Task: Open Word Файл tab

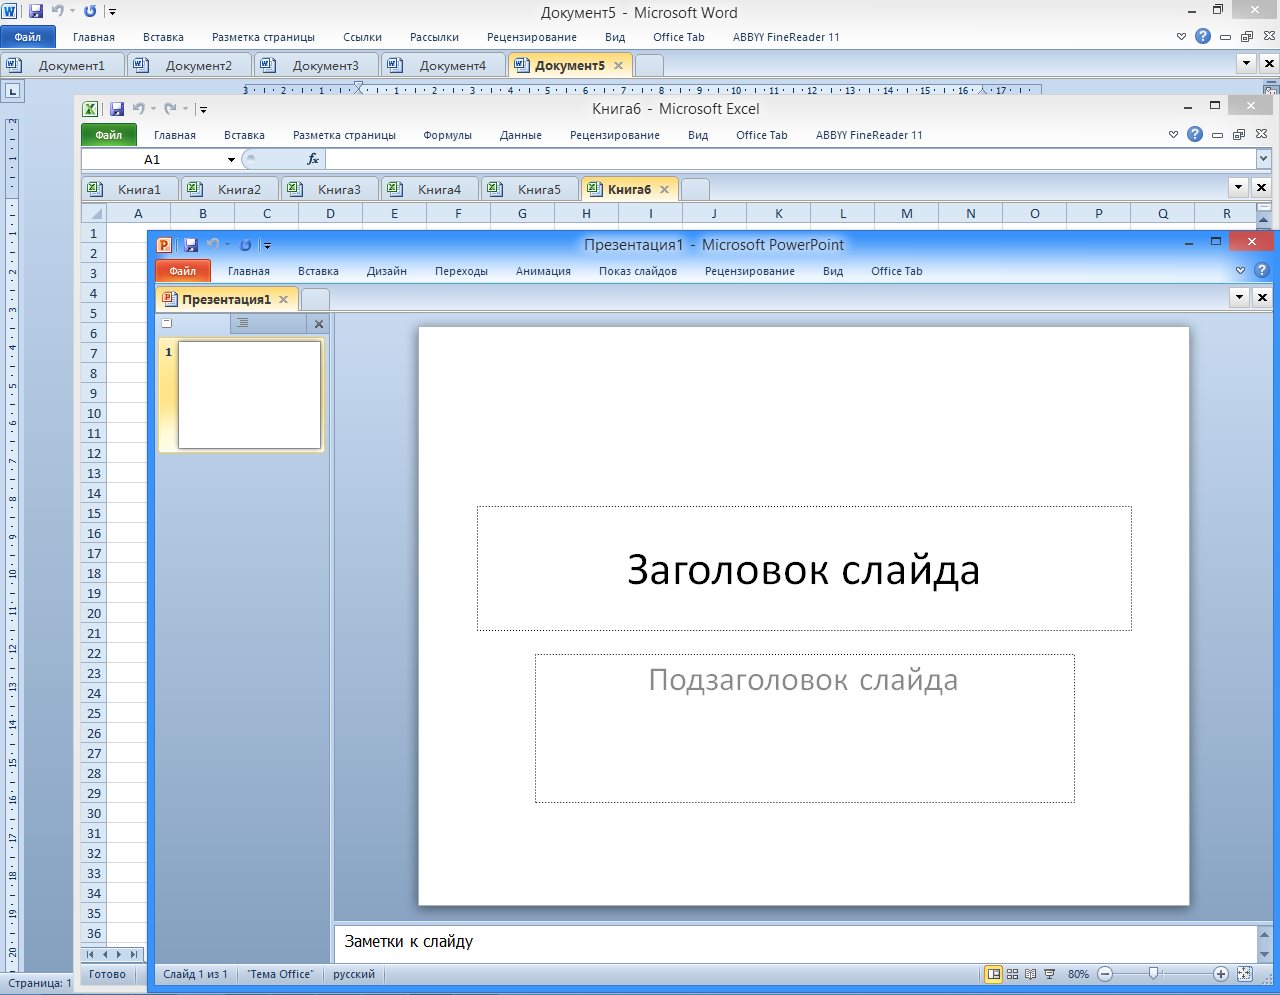Action: tap(28, 37)
